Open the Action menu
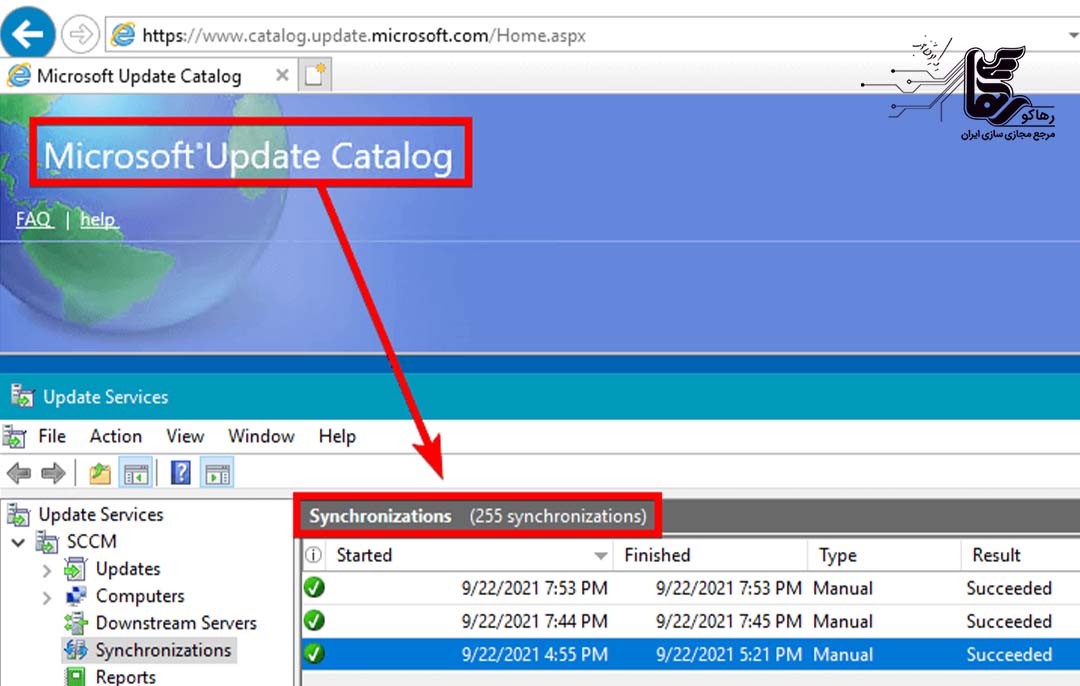 click(116, 436)
